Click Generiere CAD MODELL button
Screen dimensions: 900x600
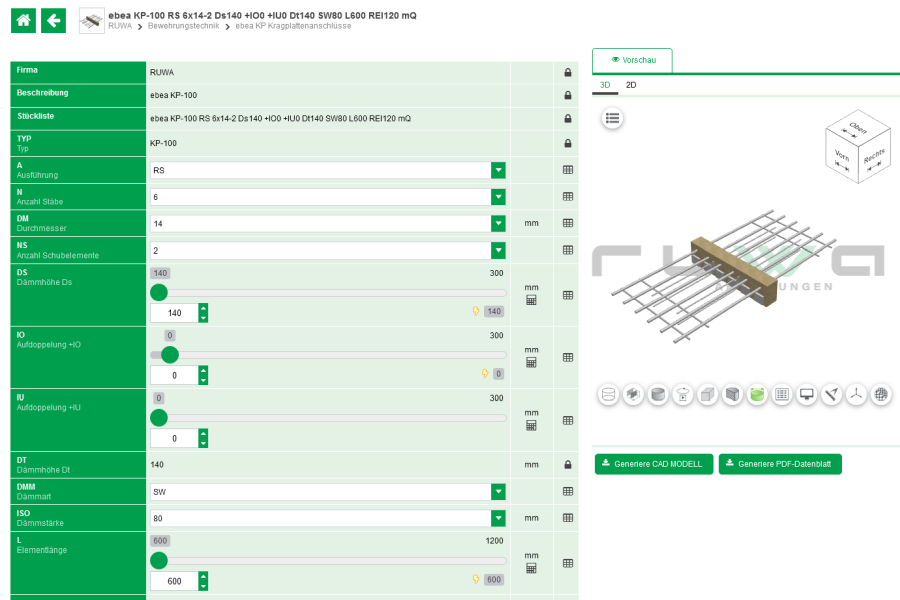point(654,464)
